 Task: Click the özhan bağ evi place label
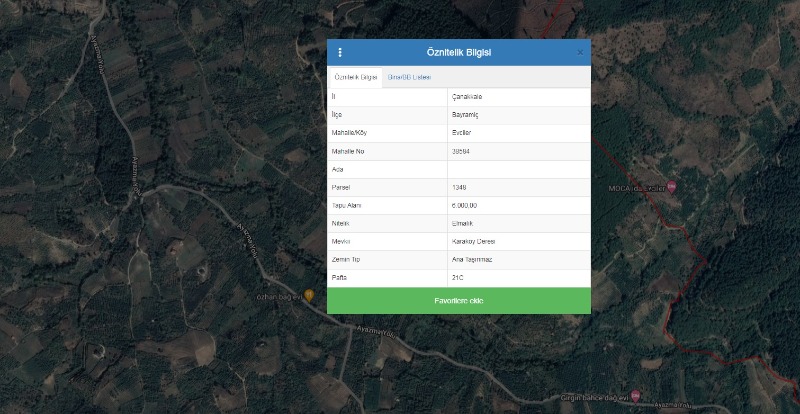tap(279, 296)
